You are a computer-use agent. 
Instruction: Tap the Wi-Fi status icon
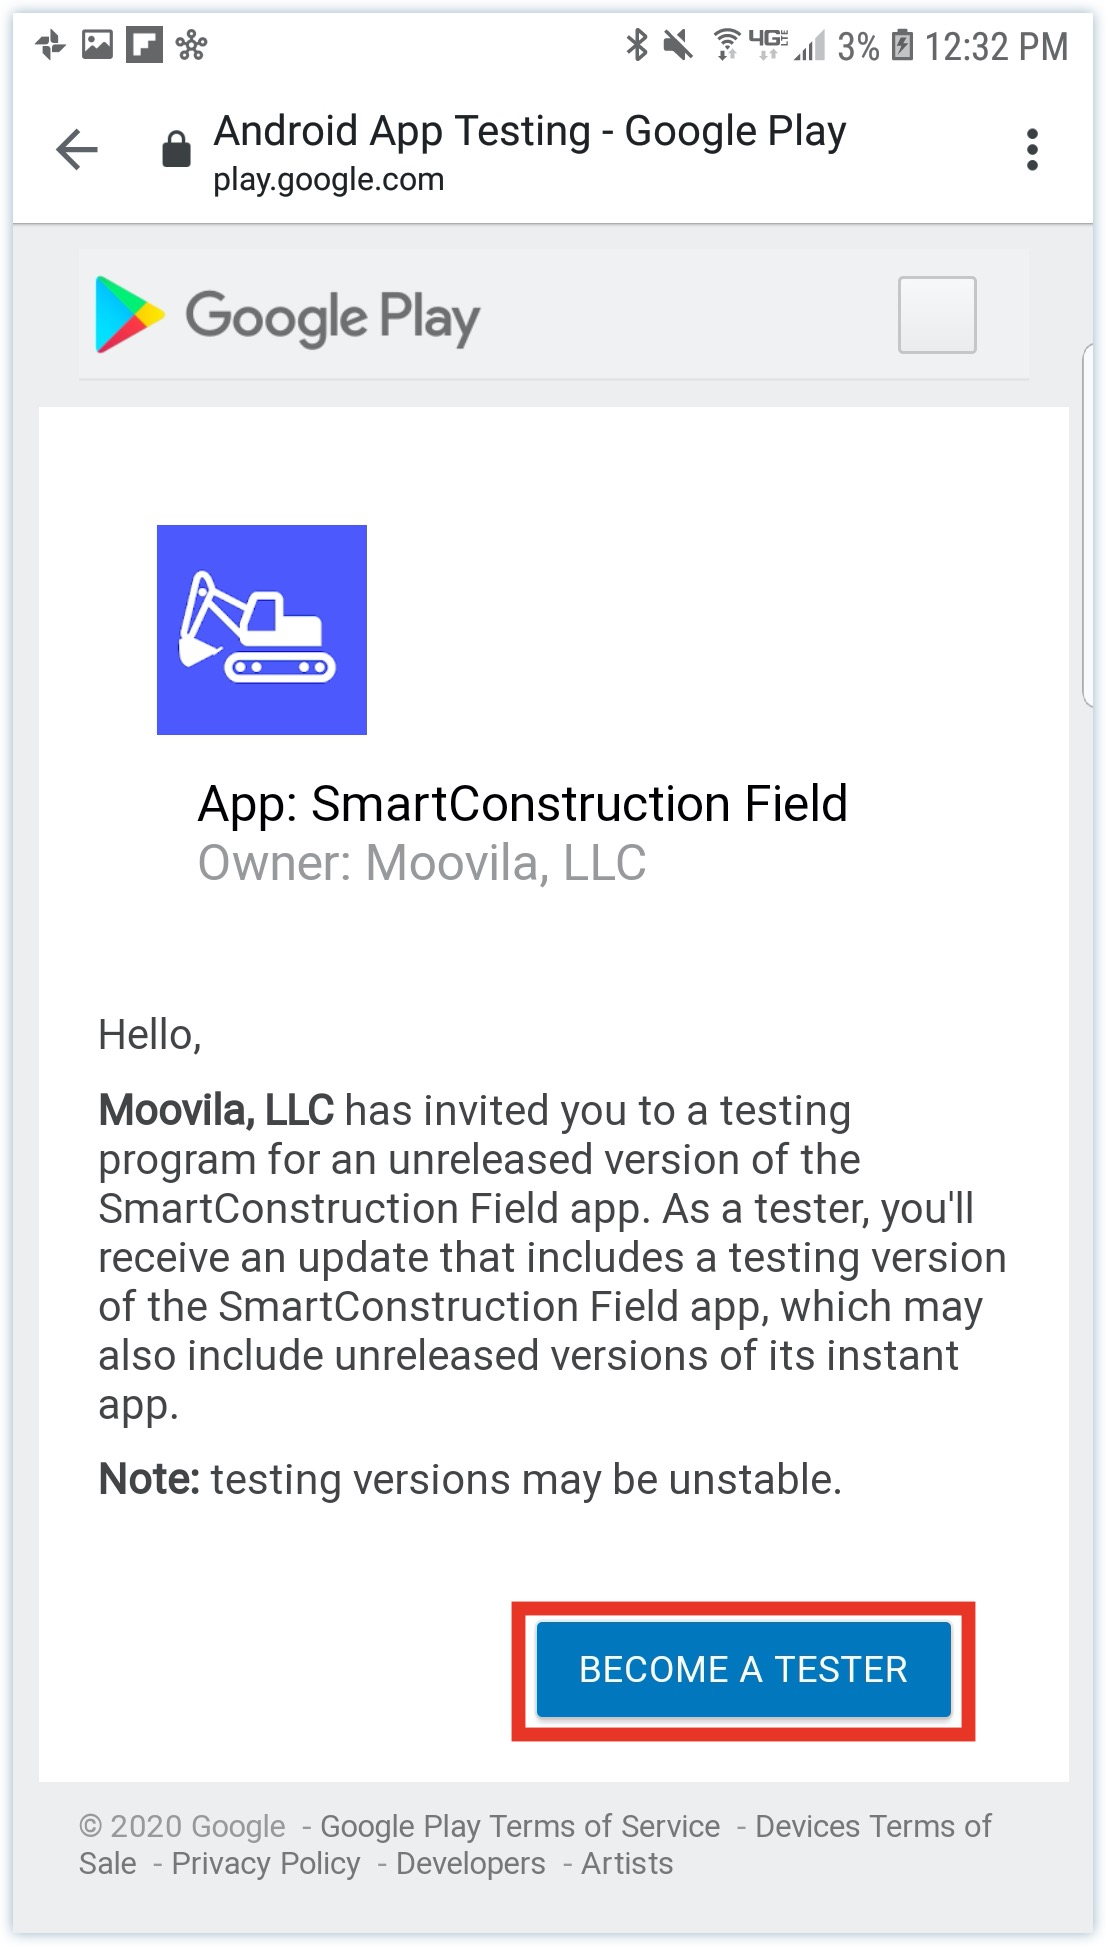coord(727,45)
